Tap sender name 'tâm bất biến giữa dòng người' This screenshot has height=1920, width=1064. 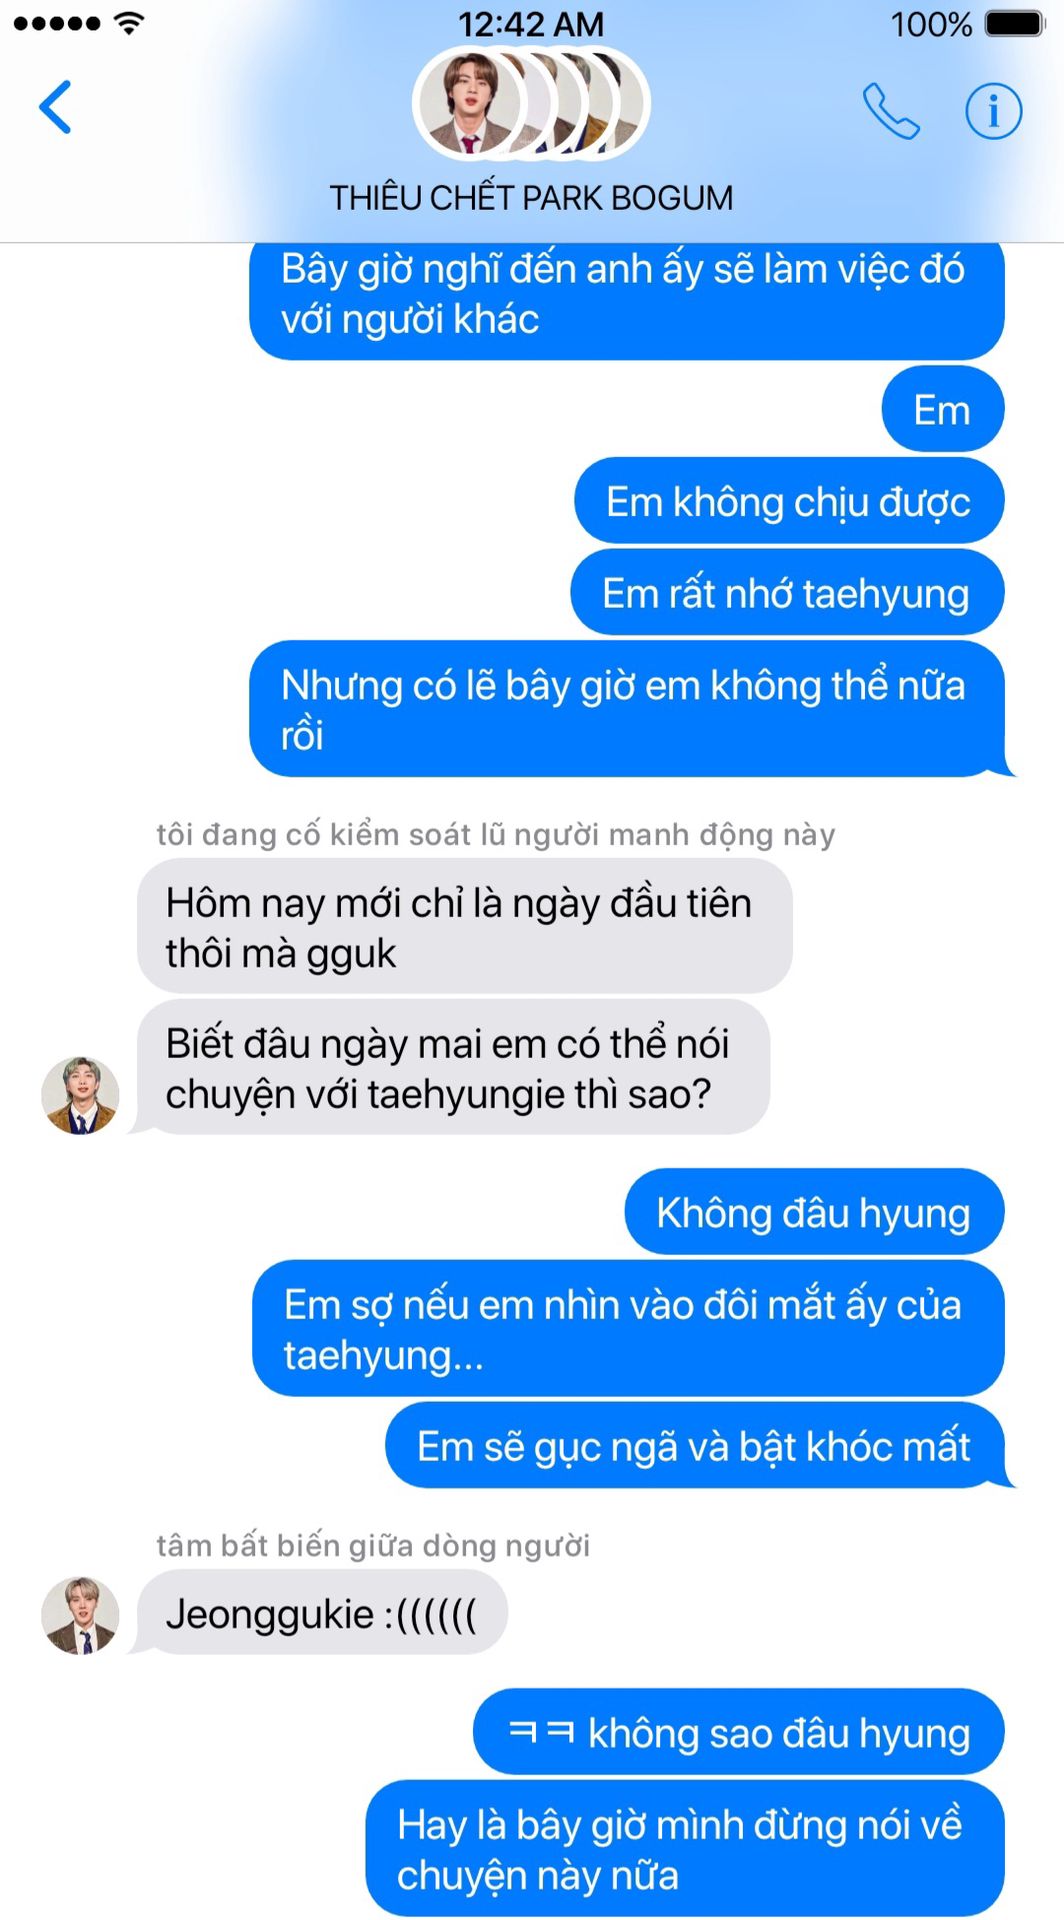[x=373, y=1546]
